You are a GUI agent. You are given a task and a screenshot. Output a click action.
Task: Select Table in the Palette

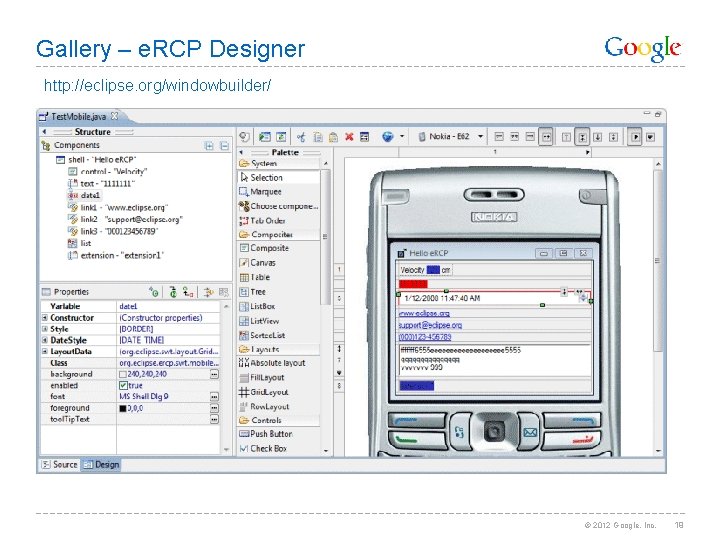[255, 277]
